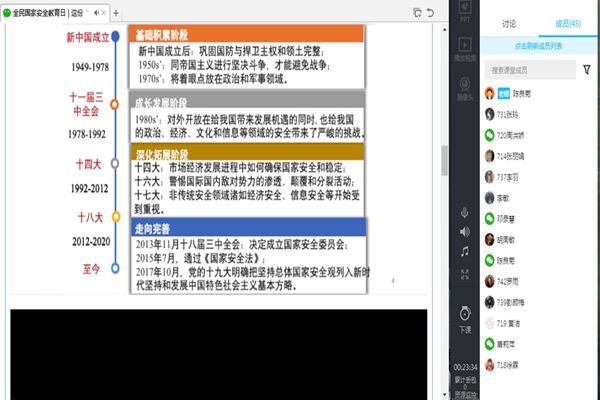Click the undo arrow icon at top
600x400 pixels.
coord(430,13)
